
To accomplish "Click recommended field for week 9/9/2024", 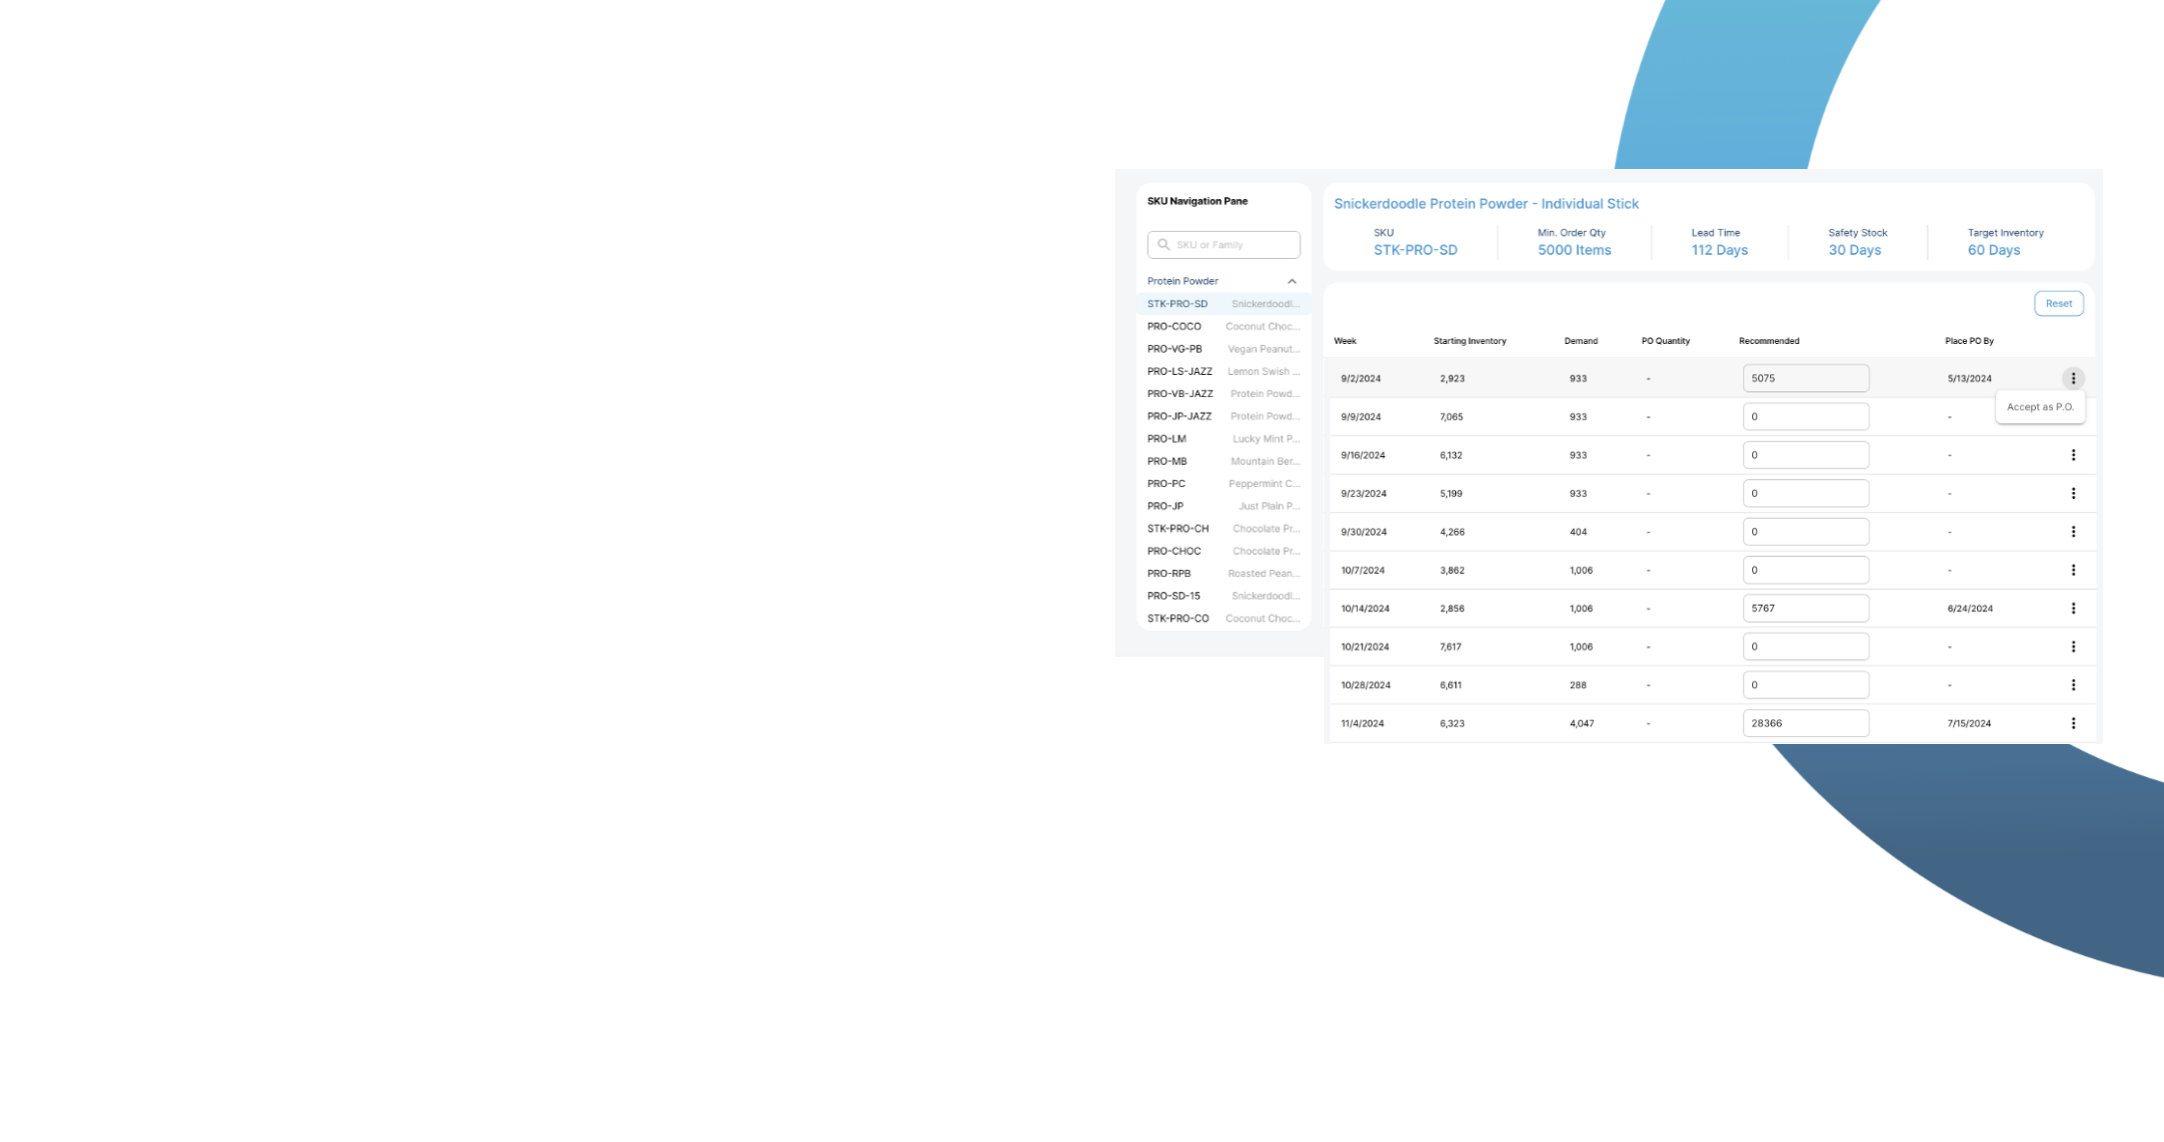I will (1804, 417).
